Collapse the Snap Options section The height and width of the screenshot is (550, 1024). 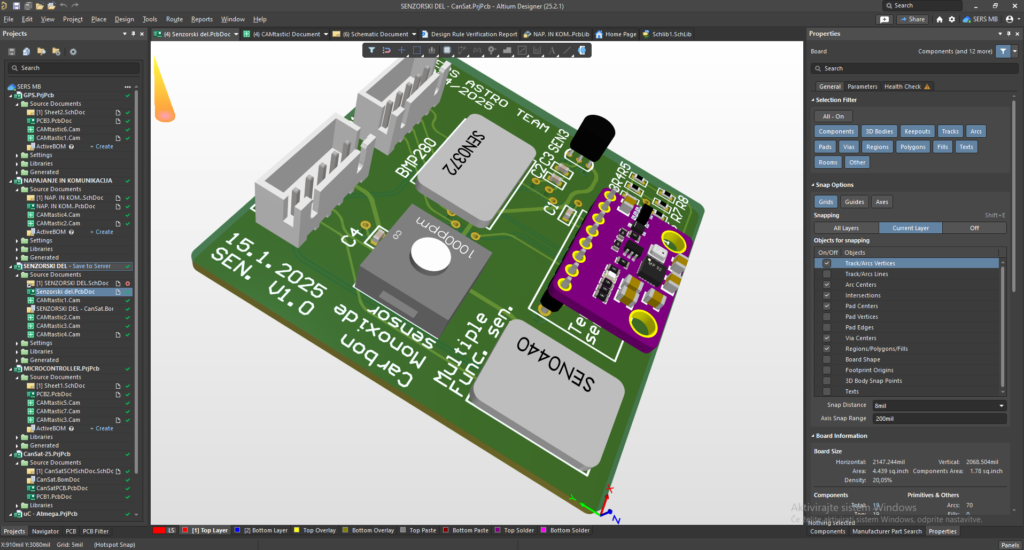tap(813, 184)
